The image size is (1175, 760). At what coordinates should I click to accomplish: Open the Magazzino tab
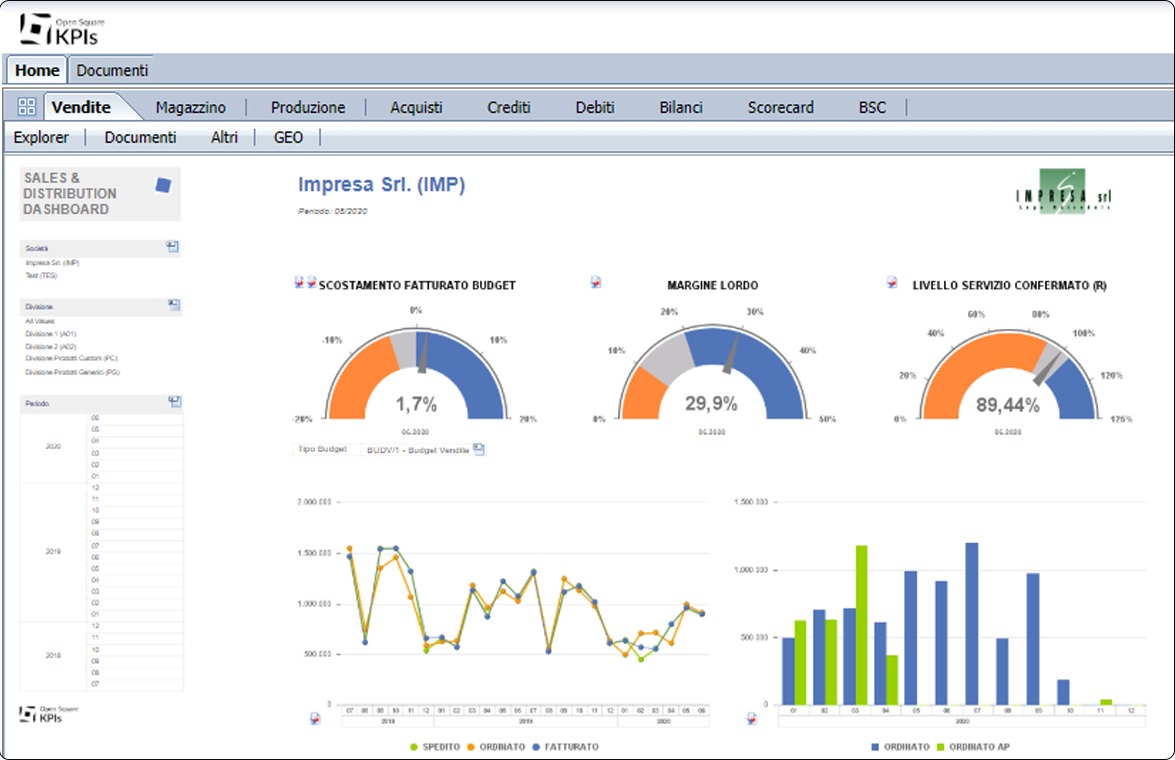(190, 107)
